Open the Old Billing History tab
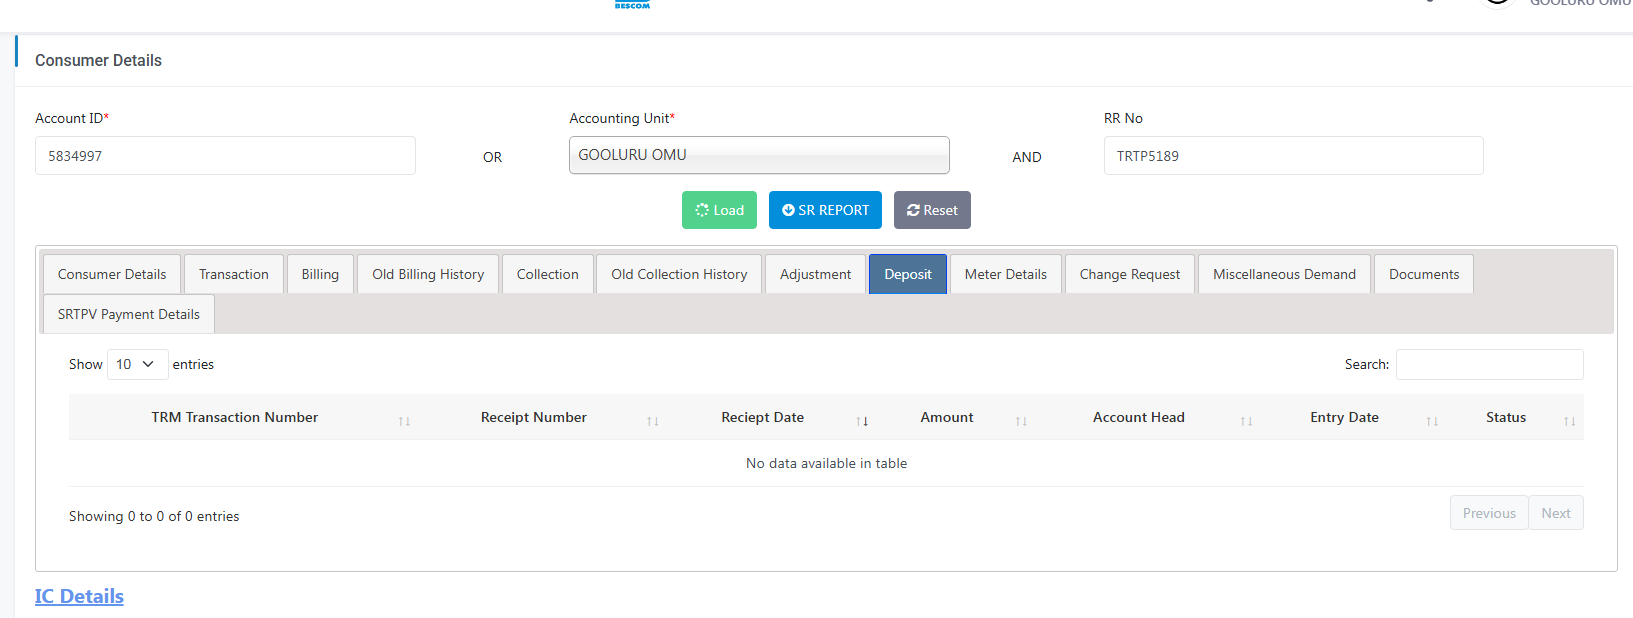This screenshot has width=1633, height=618. coord(428,274)
